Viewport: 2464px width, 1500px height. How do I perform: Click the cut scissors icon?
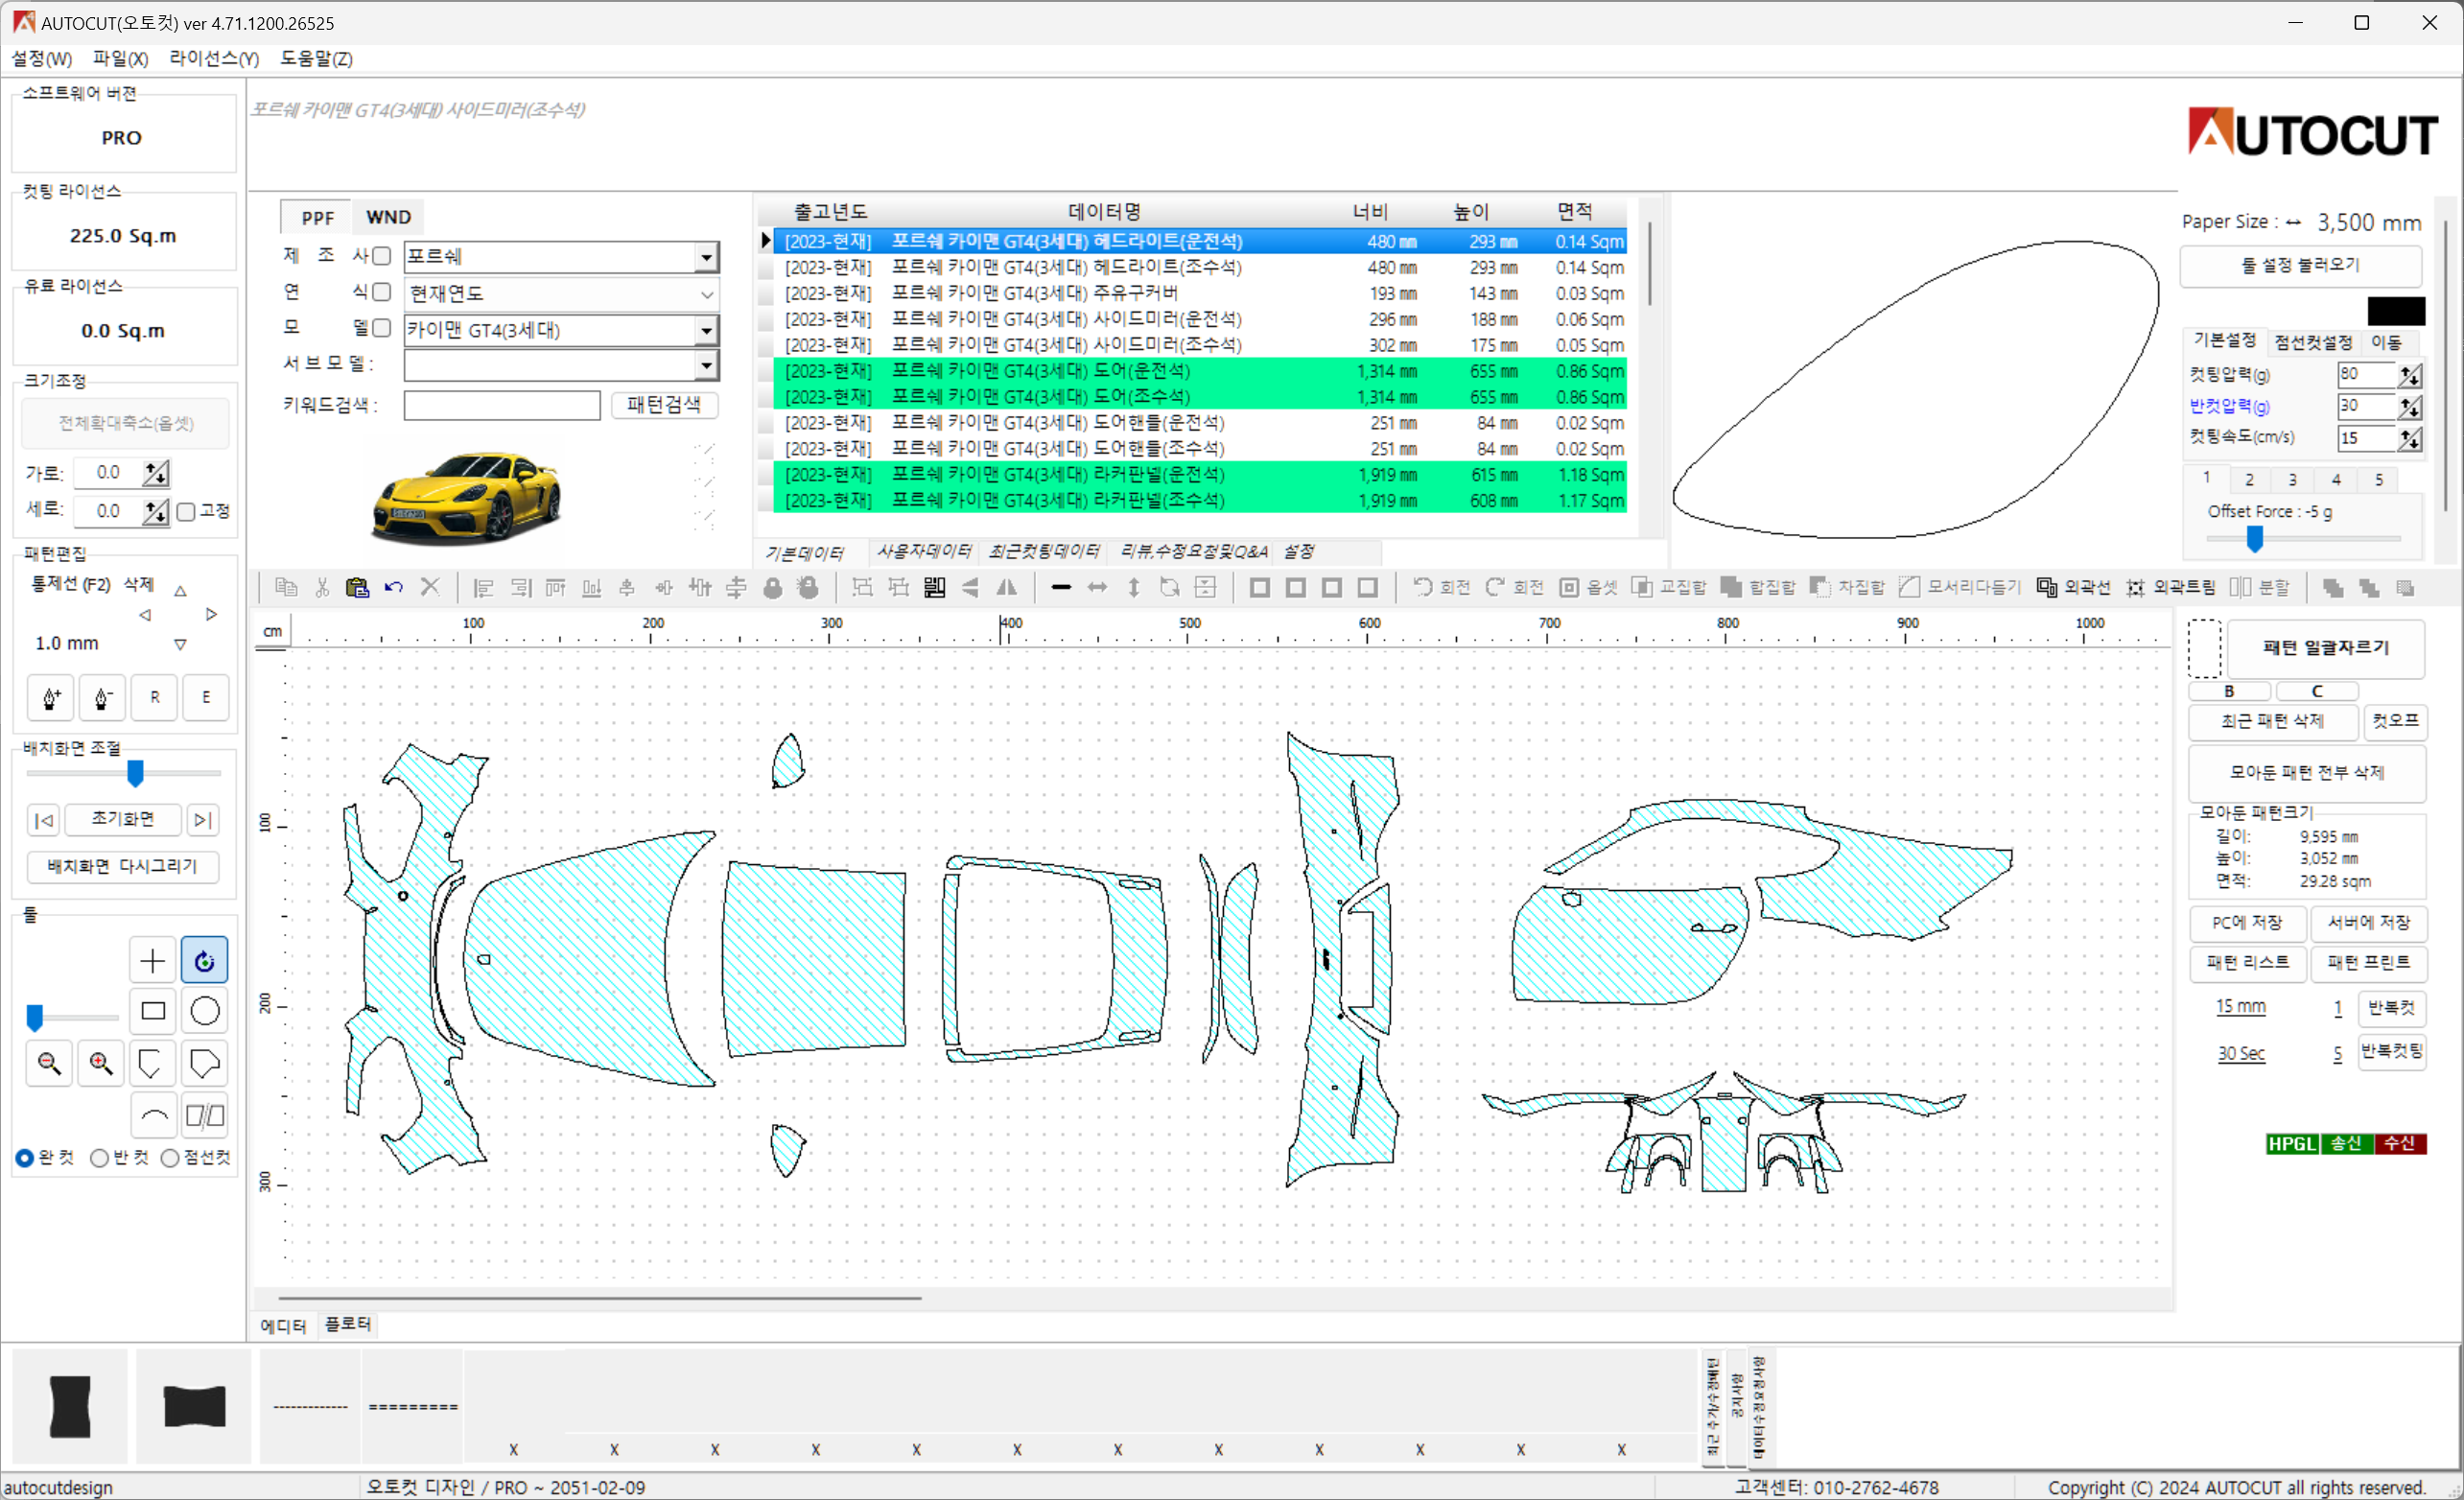(322, 587)
